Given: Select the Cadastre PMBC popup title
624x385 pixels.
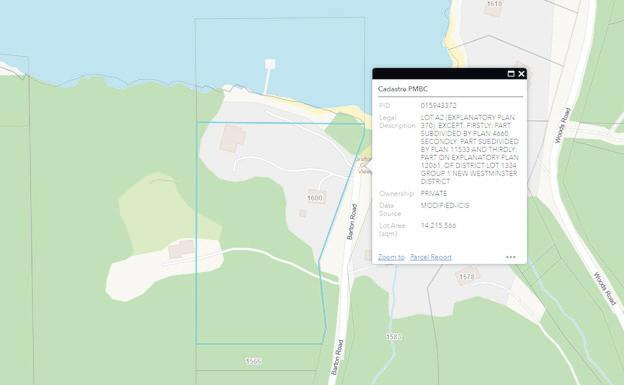Looking at the screenshot, I should [x=403, y=89].
